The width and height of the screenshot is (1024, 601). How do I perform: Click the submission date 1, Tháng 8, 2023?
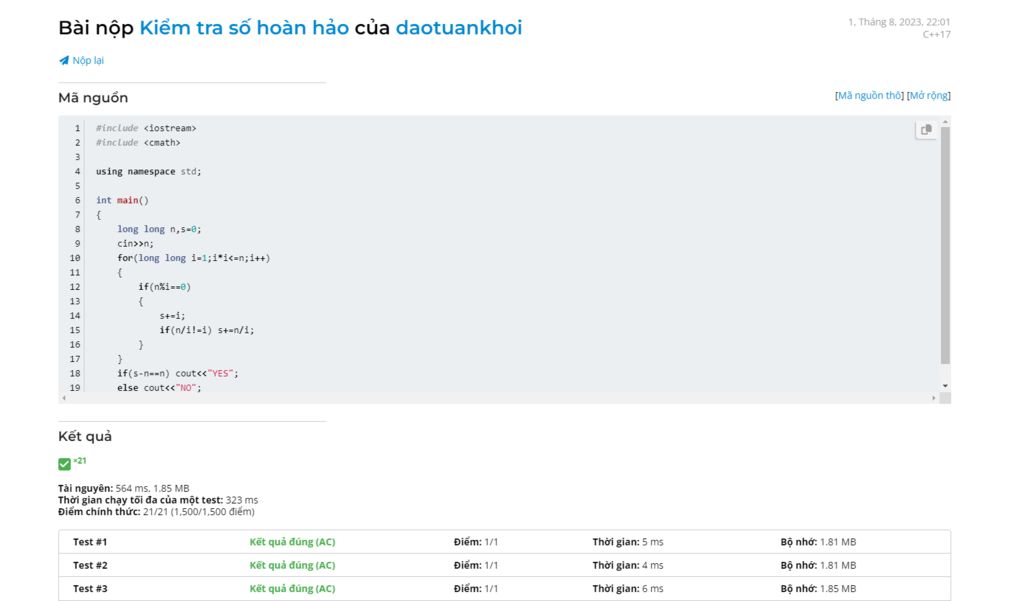(x=899, y=22)
